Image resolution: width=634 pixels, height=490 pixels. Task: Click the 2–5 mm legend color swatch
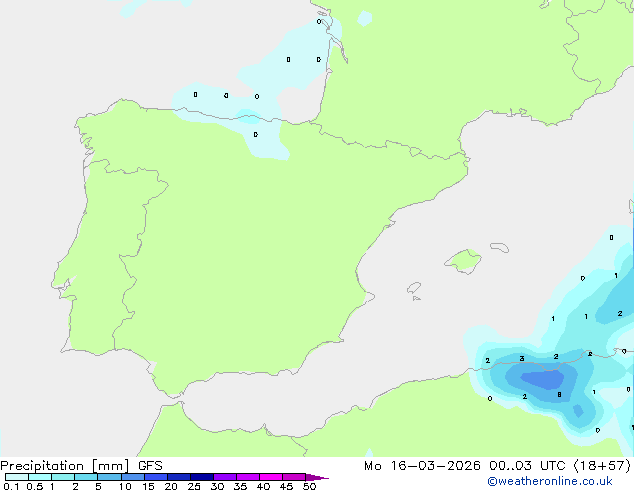(x=86, y=477)
